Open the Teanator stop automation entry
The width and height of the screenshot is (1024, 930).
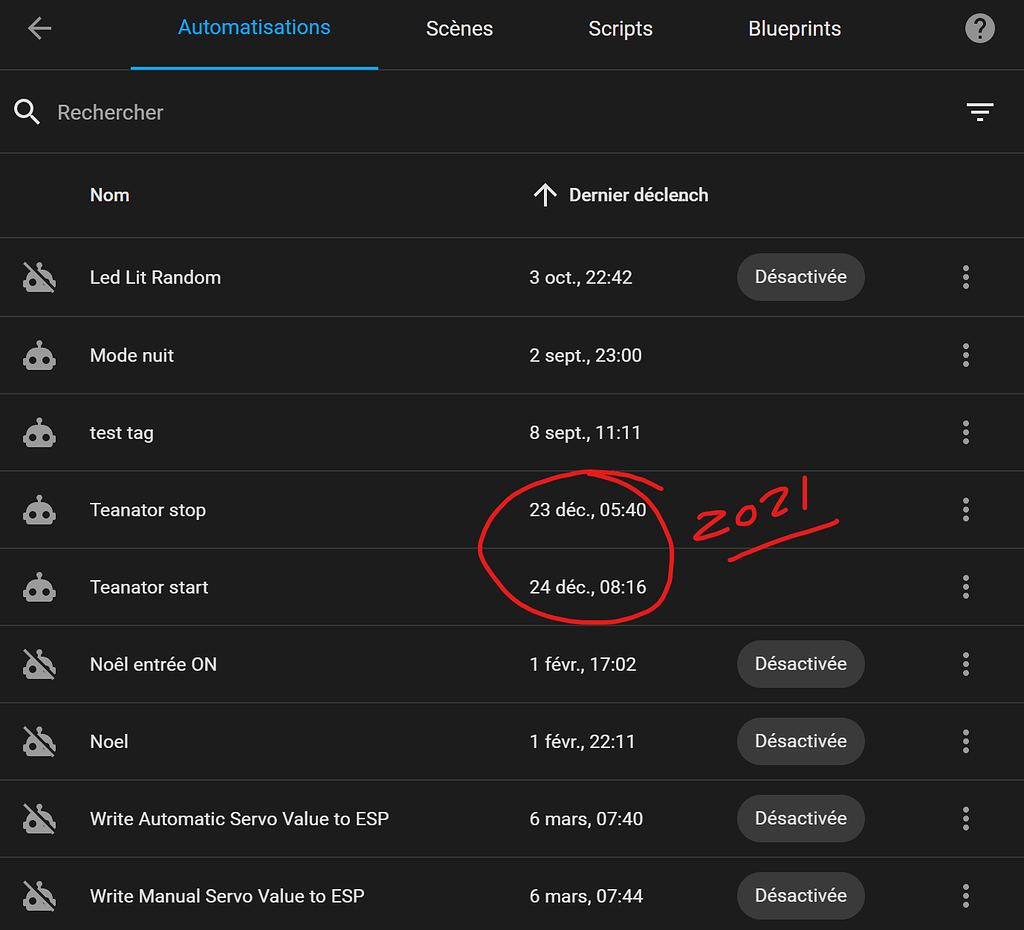148,510
